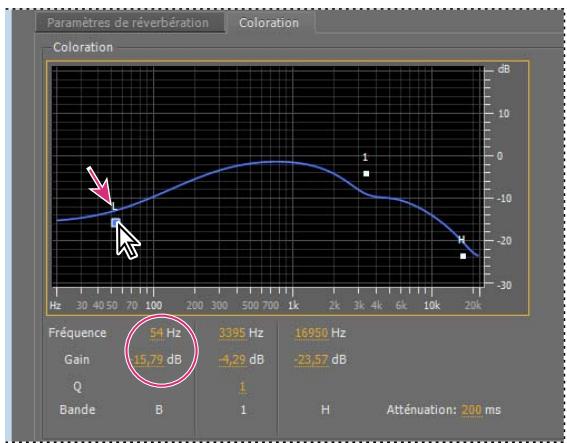The image size is (567, 443).
Task: Click the 200 Hz axis label
Action: pos(195,306)
